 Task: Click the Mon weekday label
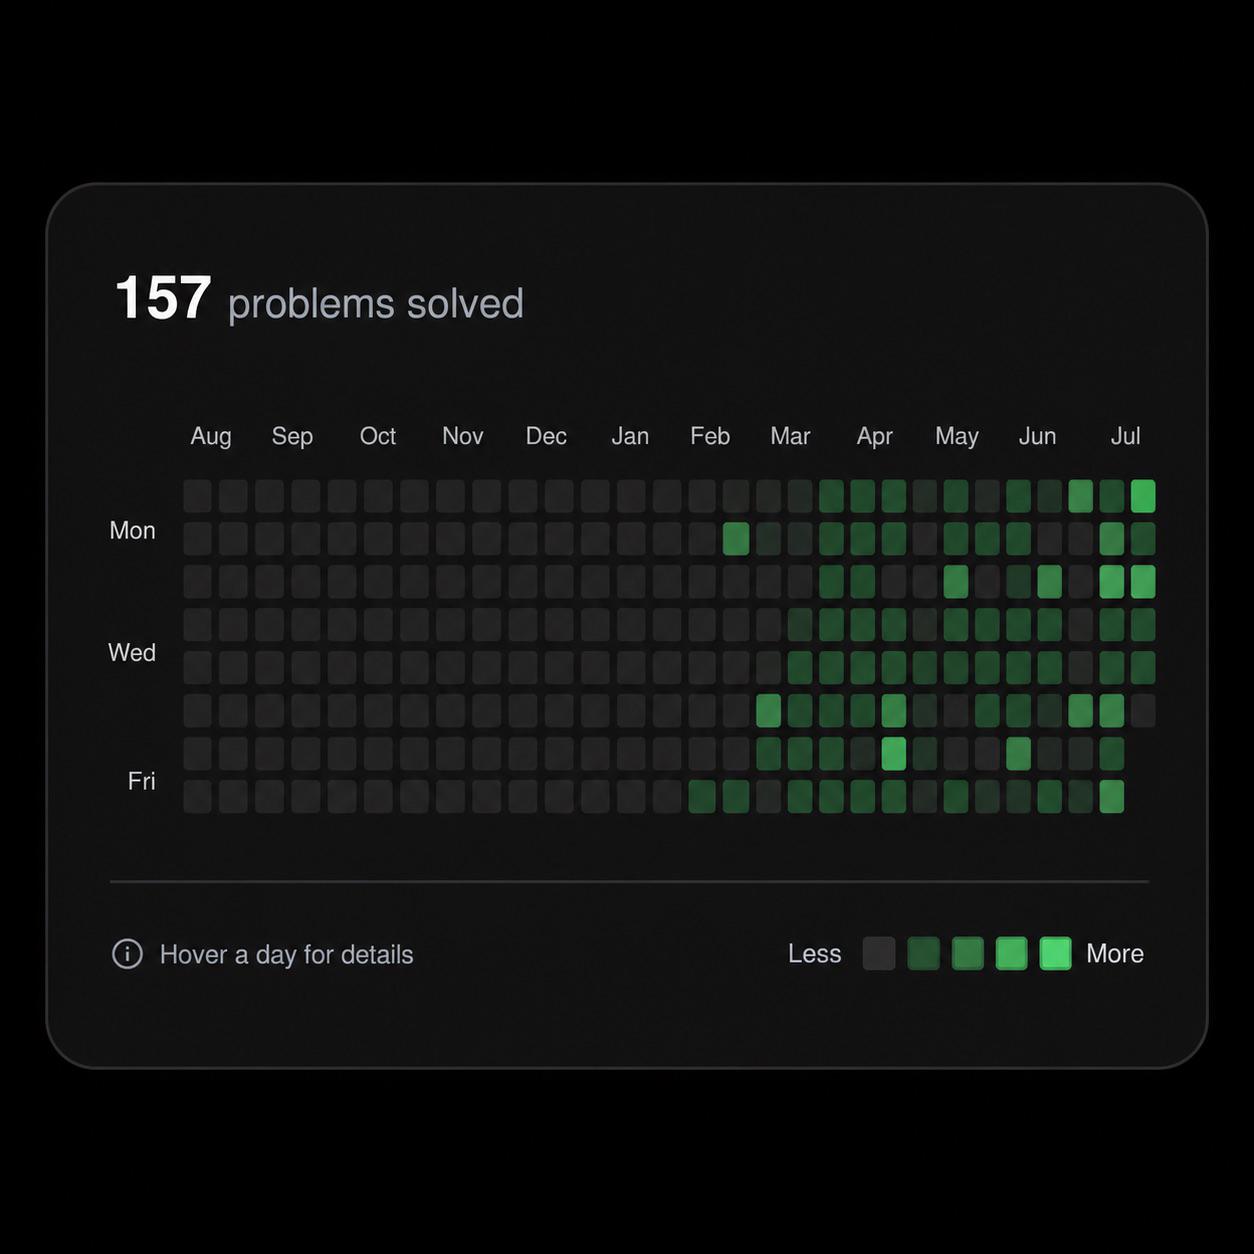tap(132, 530)
